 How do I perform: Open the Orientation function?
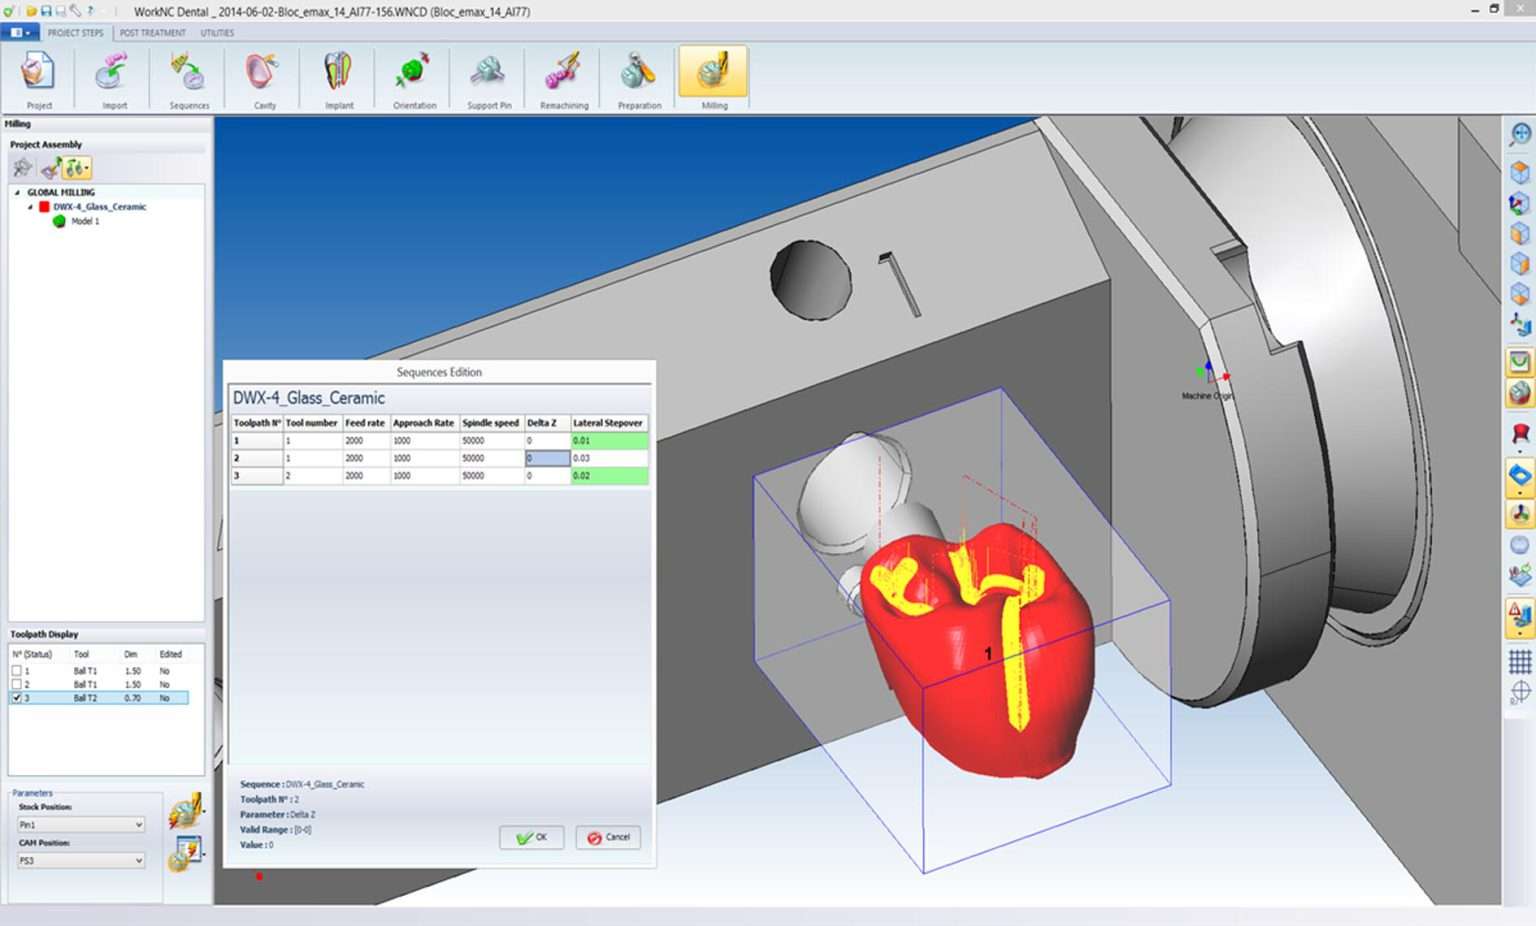click(412, 78)
